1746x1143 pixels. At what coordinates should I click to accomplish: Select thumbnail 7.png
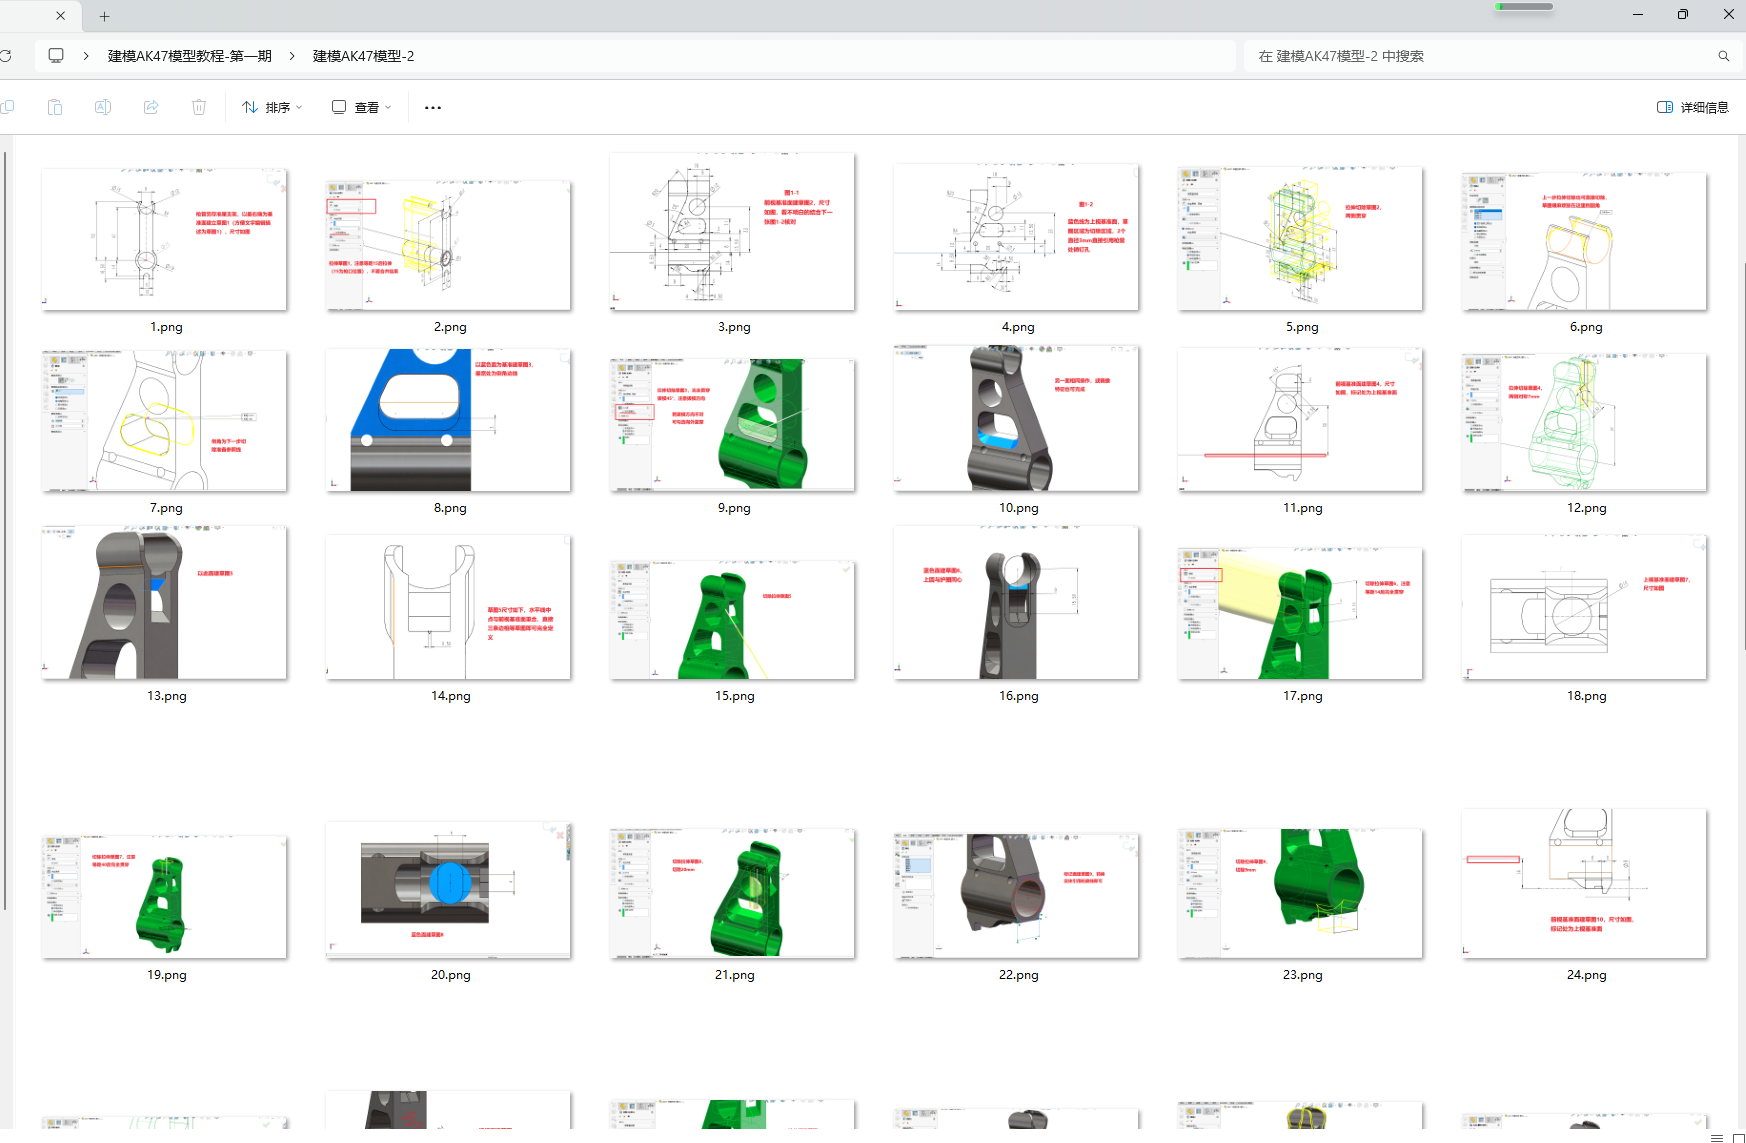(165, 421)
